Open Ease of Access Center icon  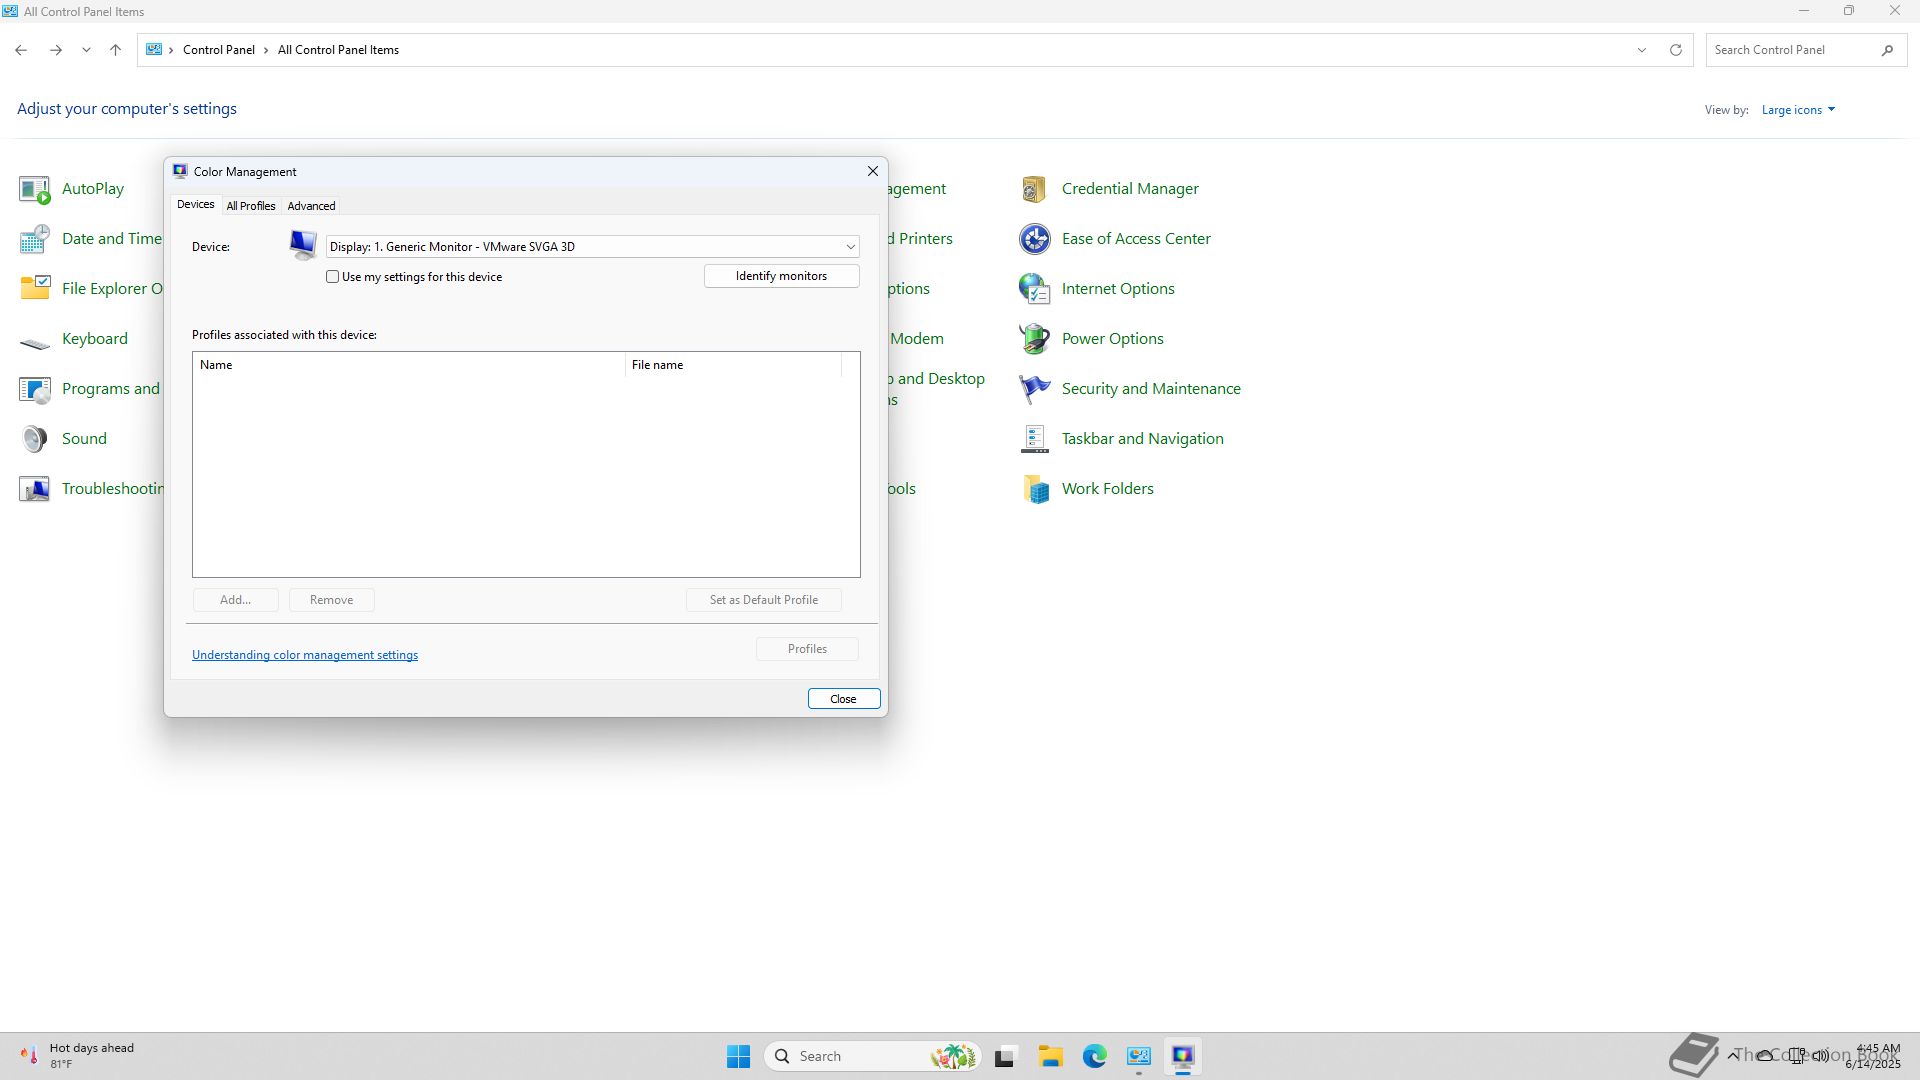[x=1034, y=239]
